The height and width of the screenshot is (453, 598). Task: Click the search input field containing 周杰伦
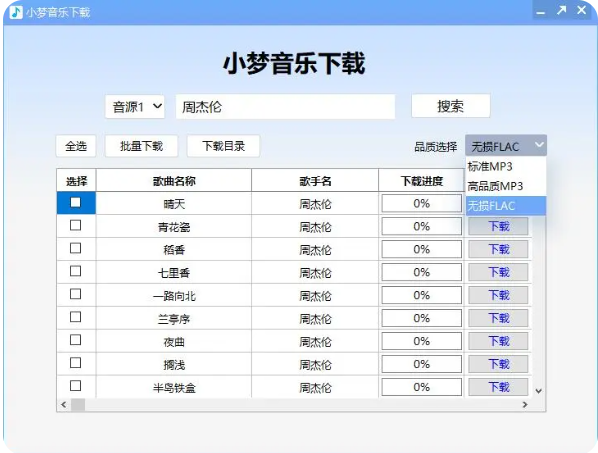pos(285,107)
